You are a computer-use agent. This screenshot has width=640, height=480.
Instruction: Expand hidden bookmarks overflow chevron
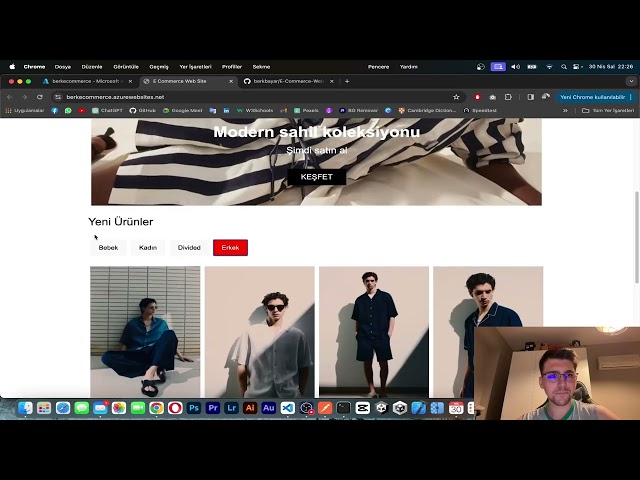[x=565, y=110]
